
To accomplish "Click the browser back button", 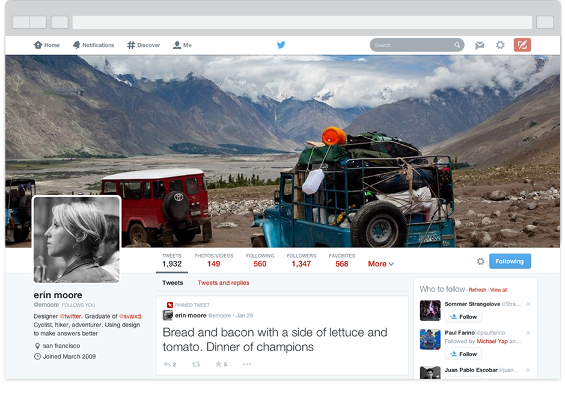I will pos(21,22).
